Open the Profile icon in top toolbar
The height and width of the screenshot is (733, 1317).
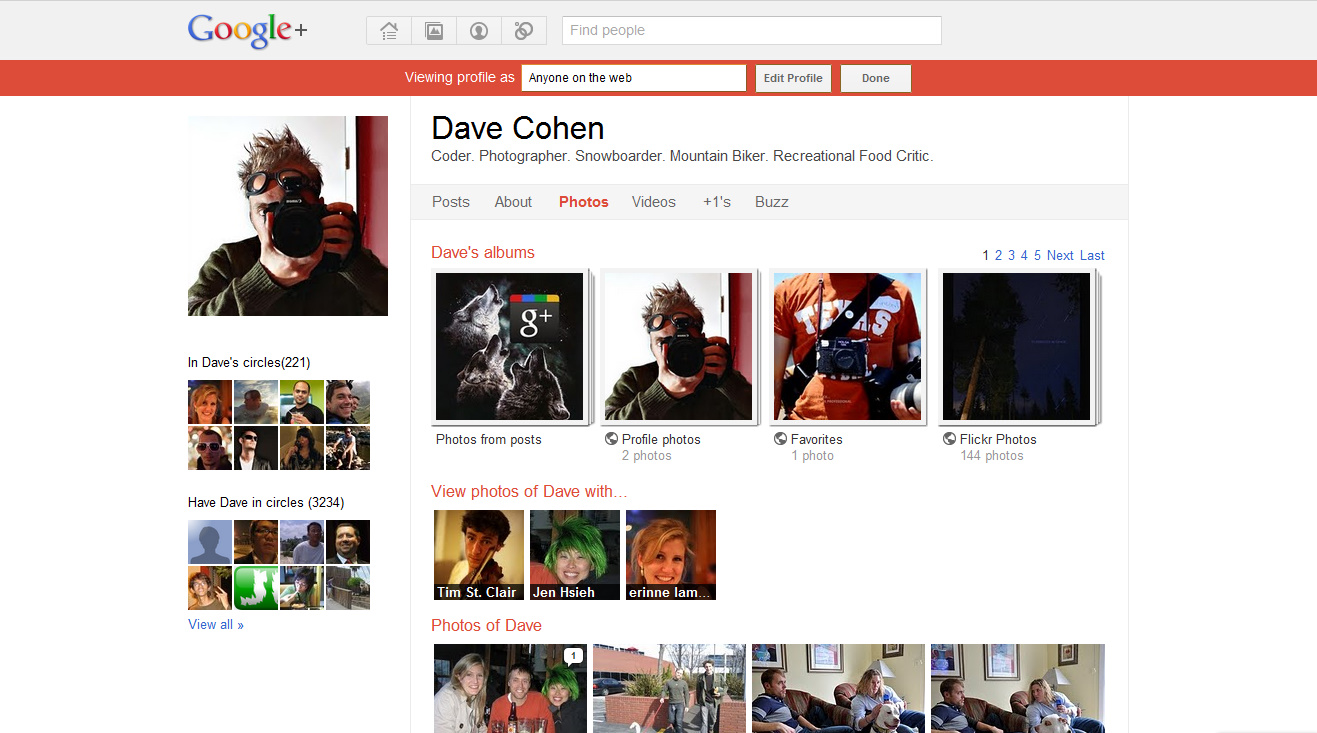[479, 31]
